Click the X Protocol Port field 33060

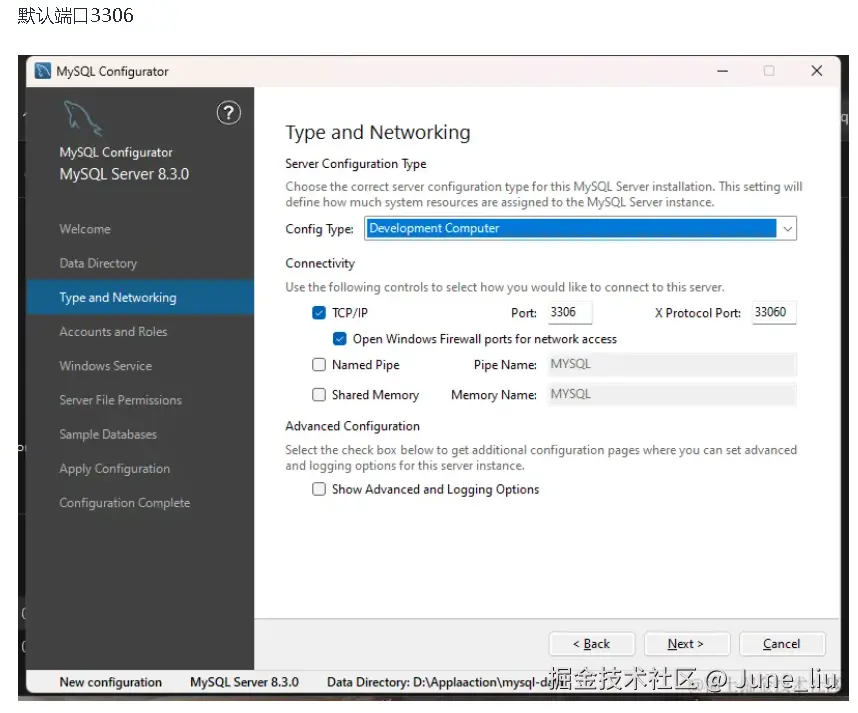click(x=774, y=312)
